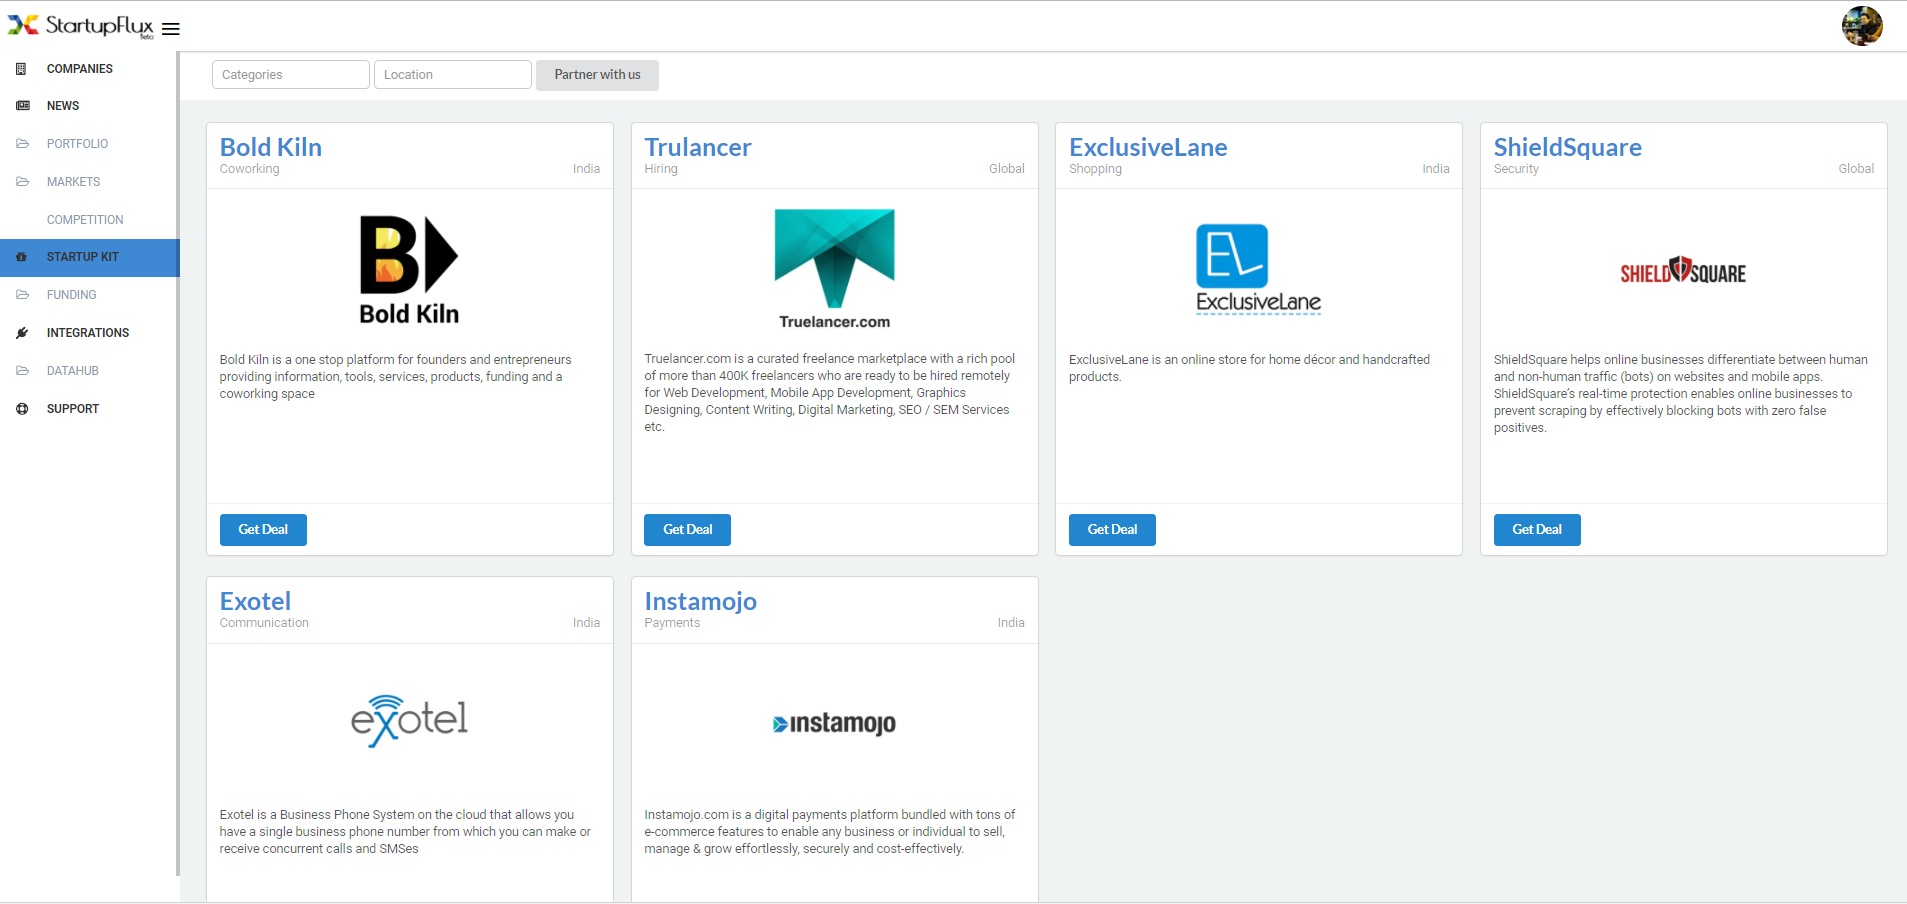Open the Bold Kiln title link
The image size is (1907, 904).
(x=271, y=147)
